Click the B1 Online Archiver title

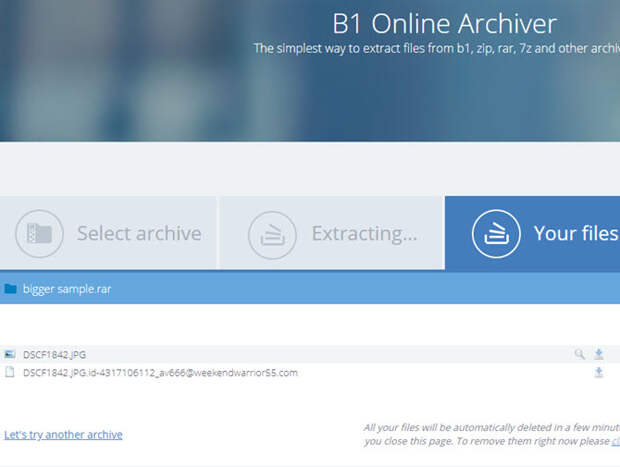click(x=444, y=24)
